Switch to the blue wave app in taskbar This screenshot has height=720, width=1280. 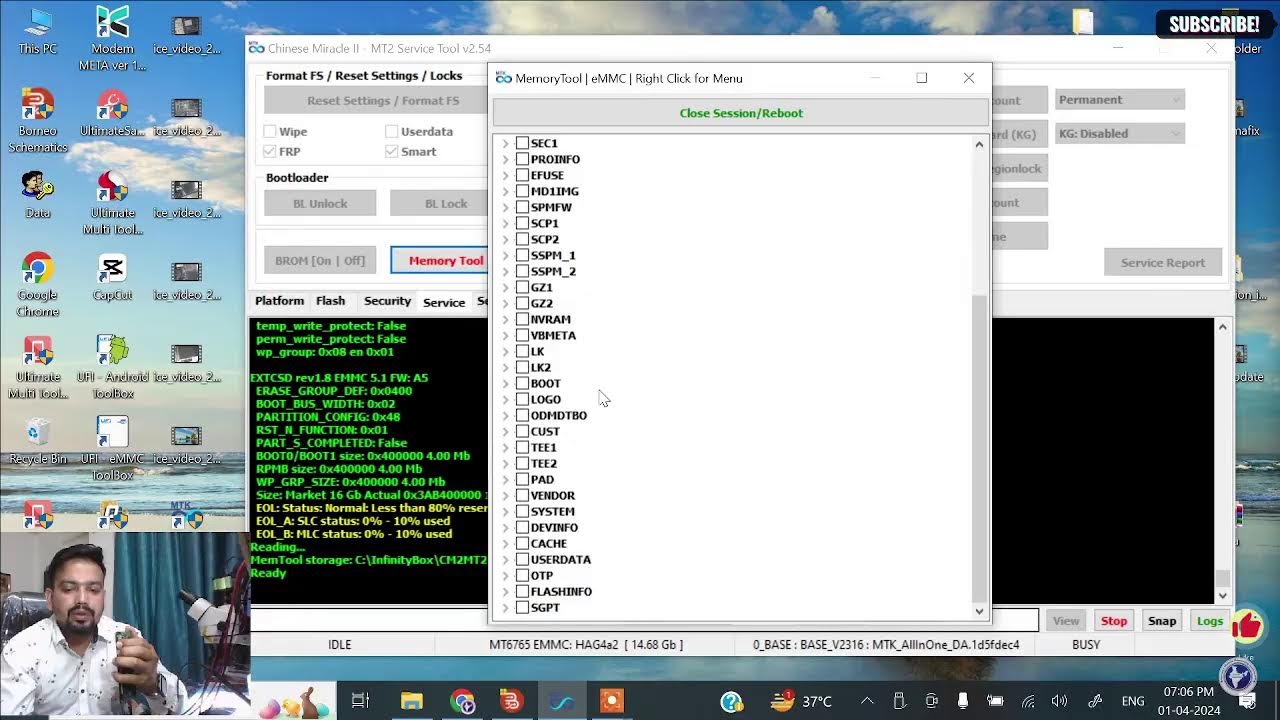[562, 701]
